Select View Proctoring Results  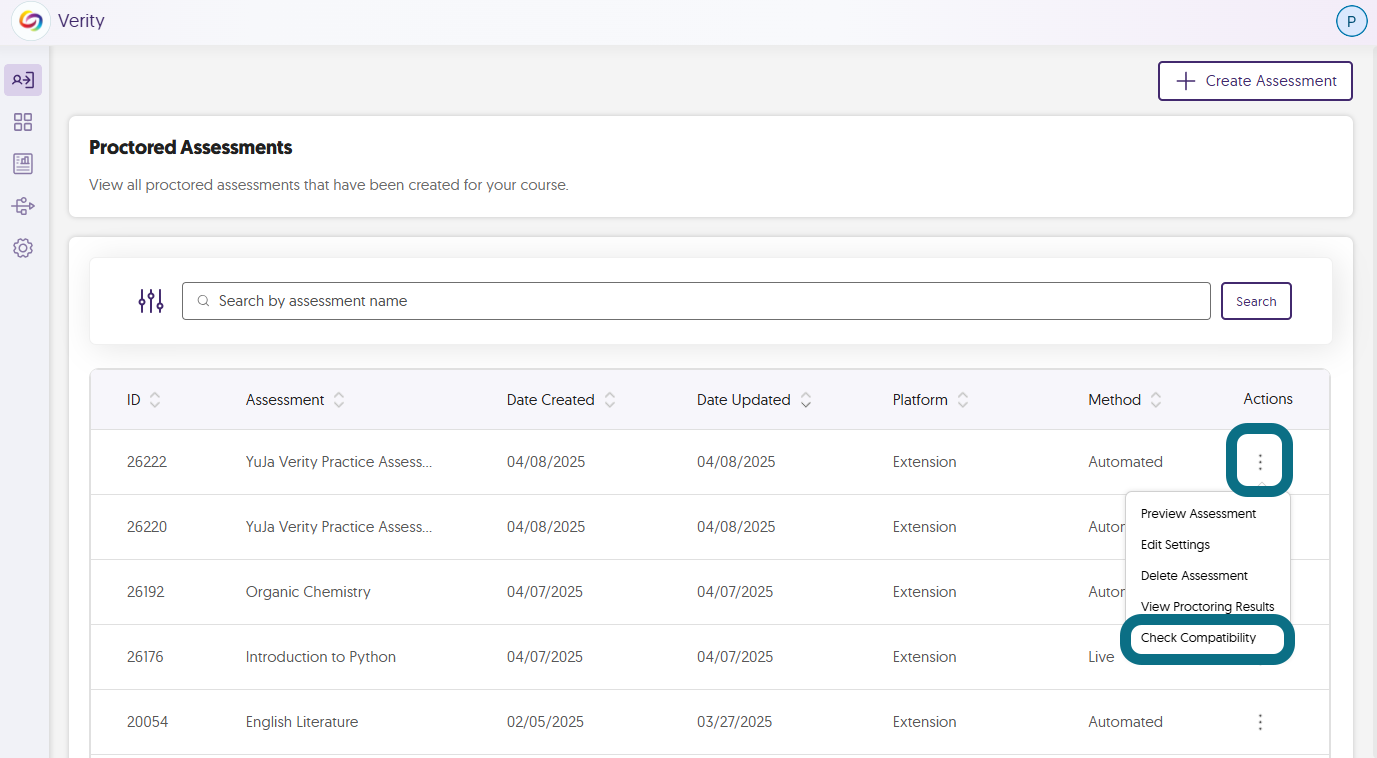point(1207,607)
